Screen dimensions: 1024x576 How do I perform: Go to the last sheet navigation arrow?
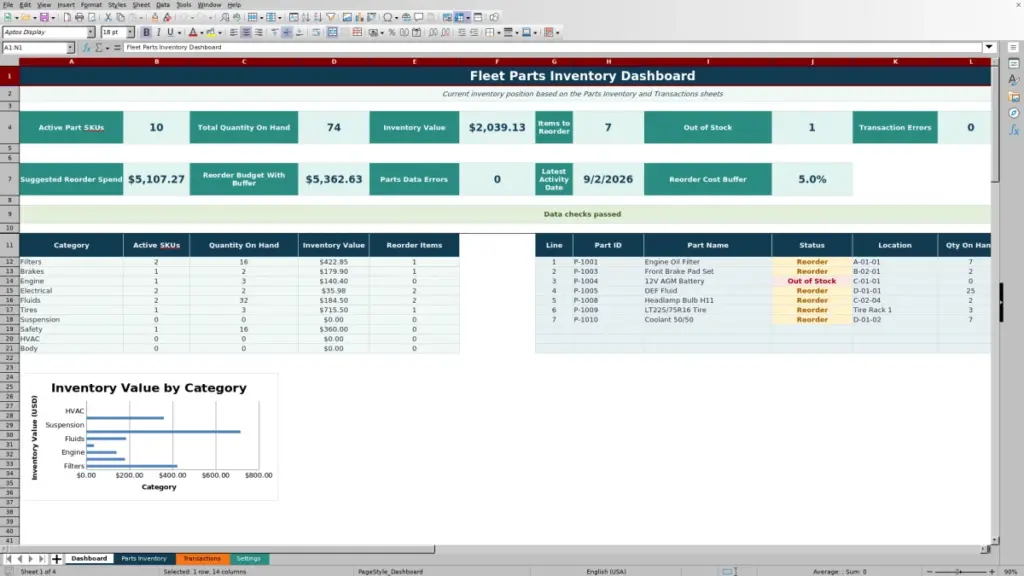[42, 559]
